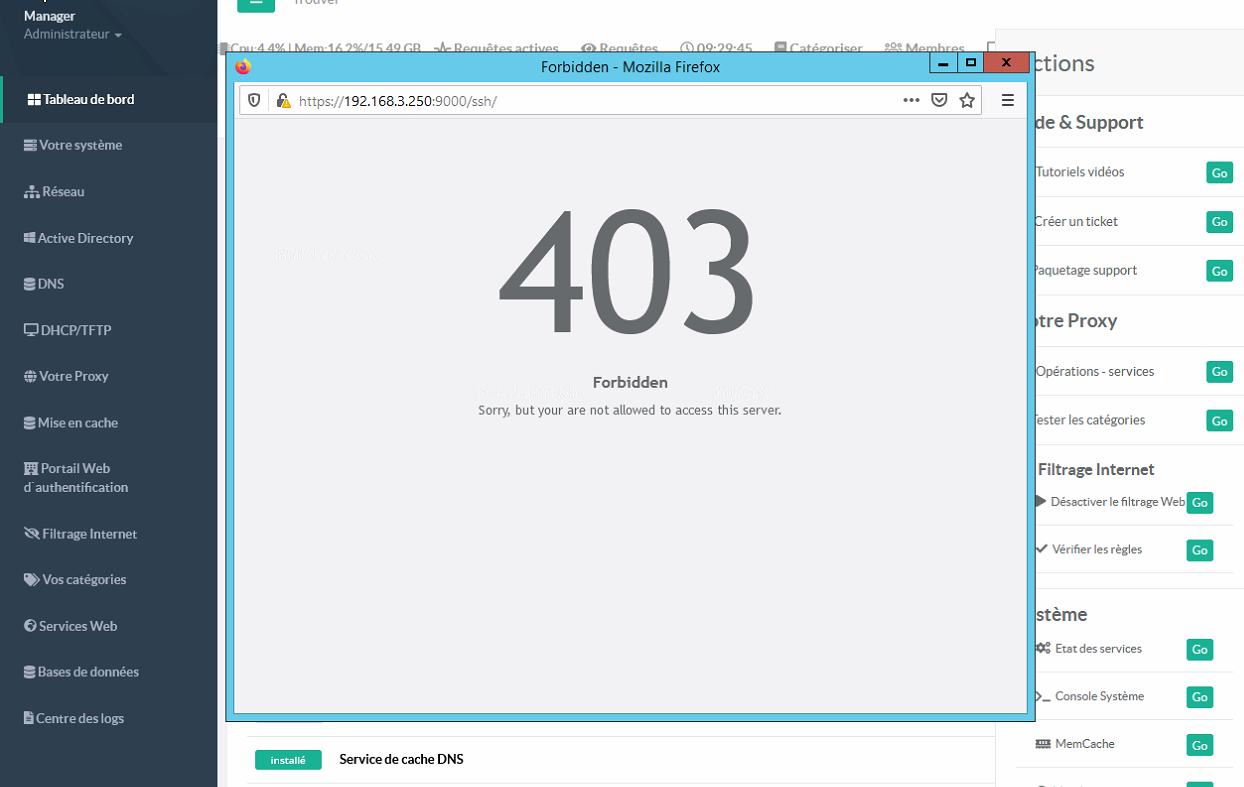
Task: Open the page actions three-dots menu
Action: point(911,100)
